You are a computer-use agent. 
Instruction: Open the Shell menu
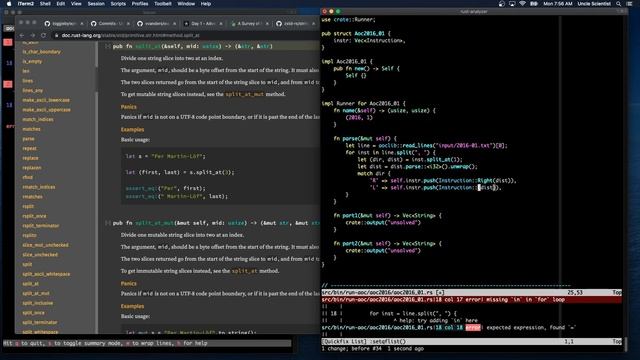[x=45, y=4]
